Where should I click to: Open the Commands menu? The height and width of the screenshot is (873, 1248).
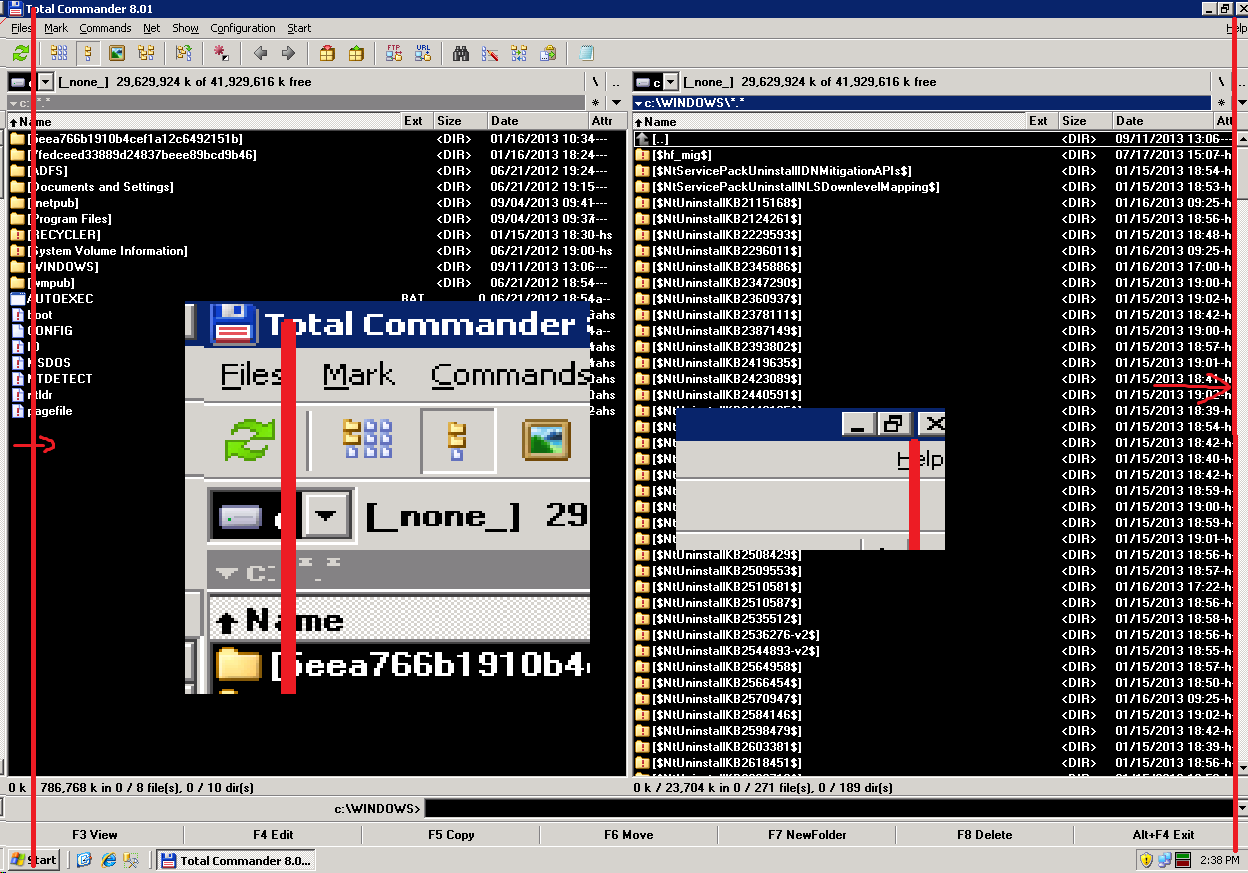[105, 28]
